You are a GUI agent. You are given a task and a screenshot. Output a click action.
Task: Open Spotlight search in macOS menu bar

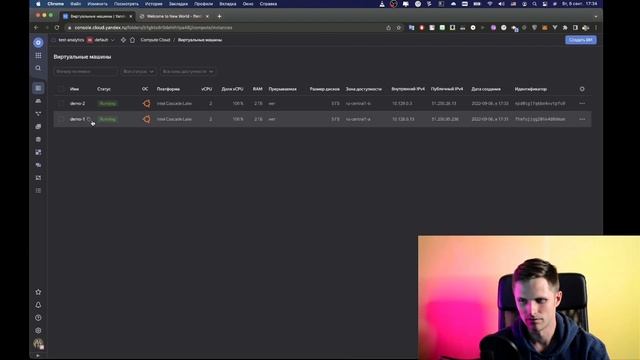pyautogui.click(x=534, y=4)
